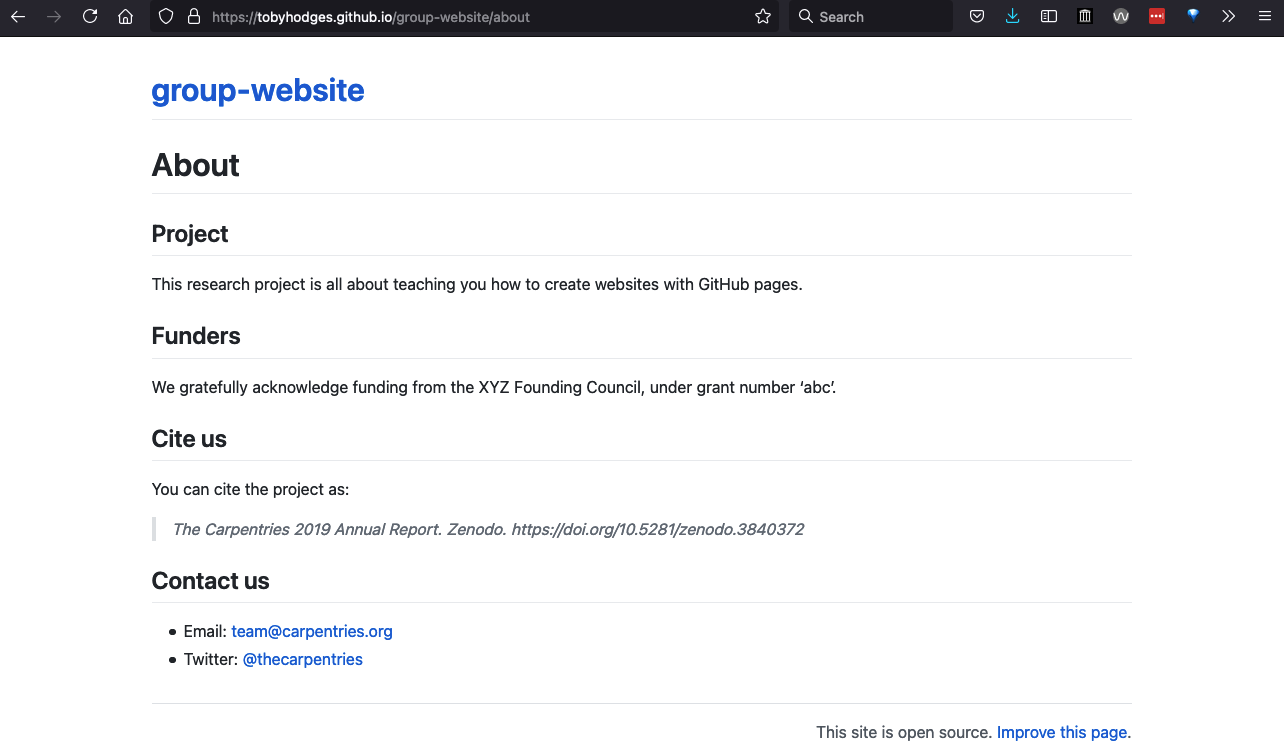Open the blue gem extension icon
Viewport: 1284px width, 755px height.
pyautogui.click(x=1193, y=16)
